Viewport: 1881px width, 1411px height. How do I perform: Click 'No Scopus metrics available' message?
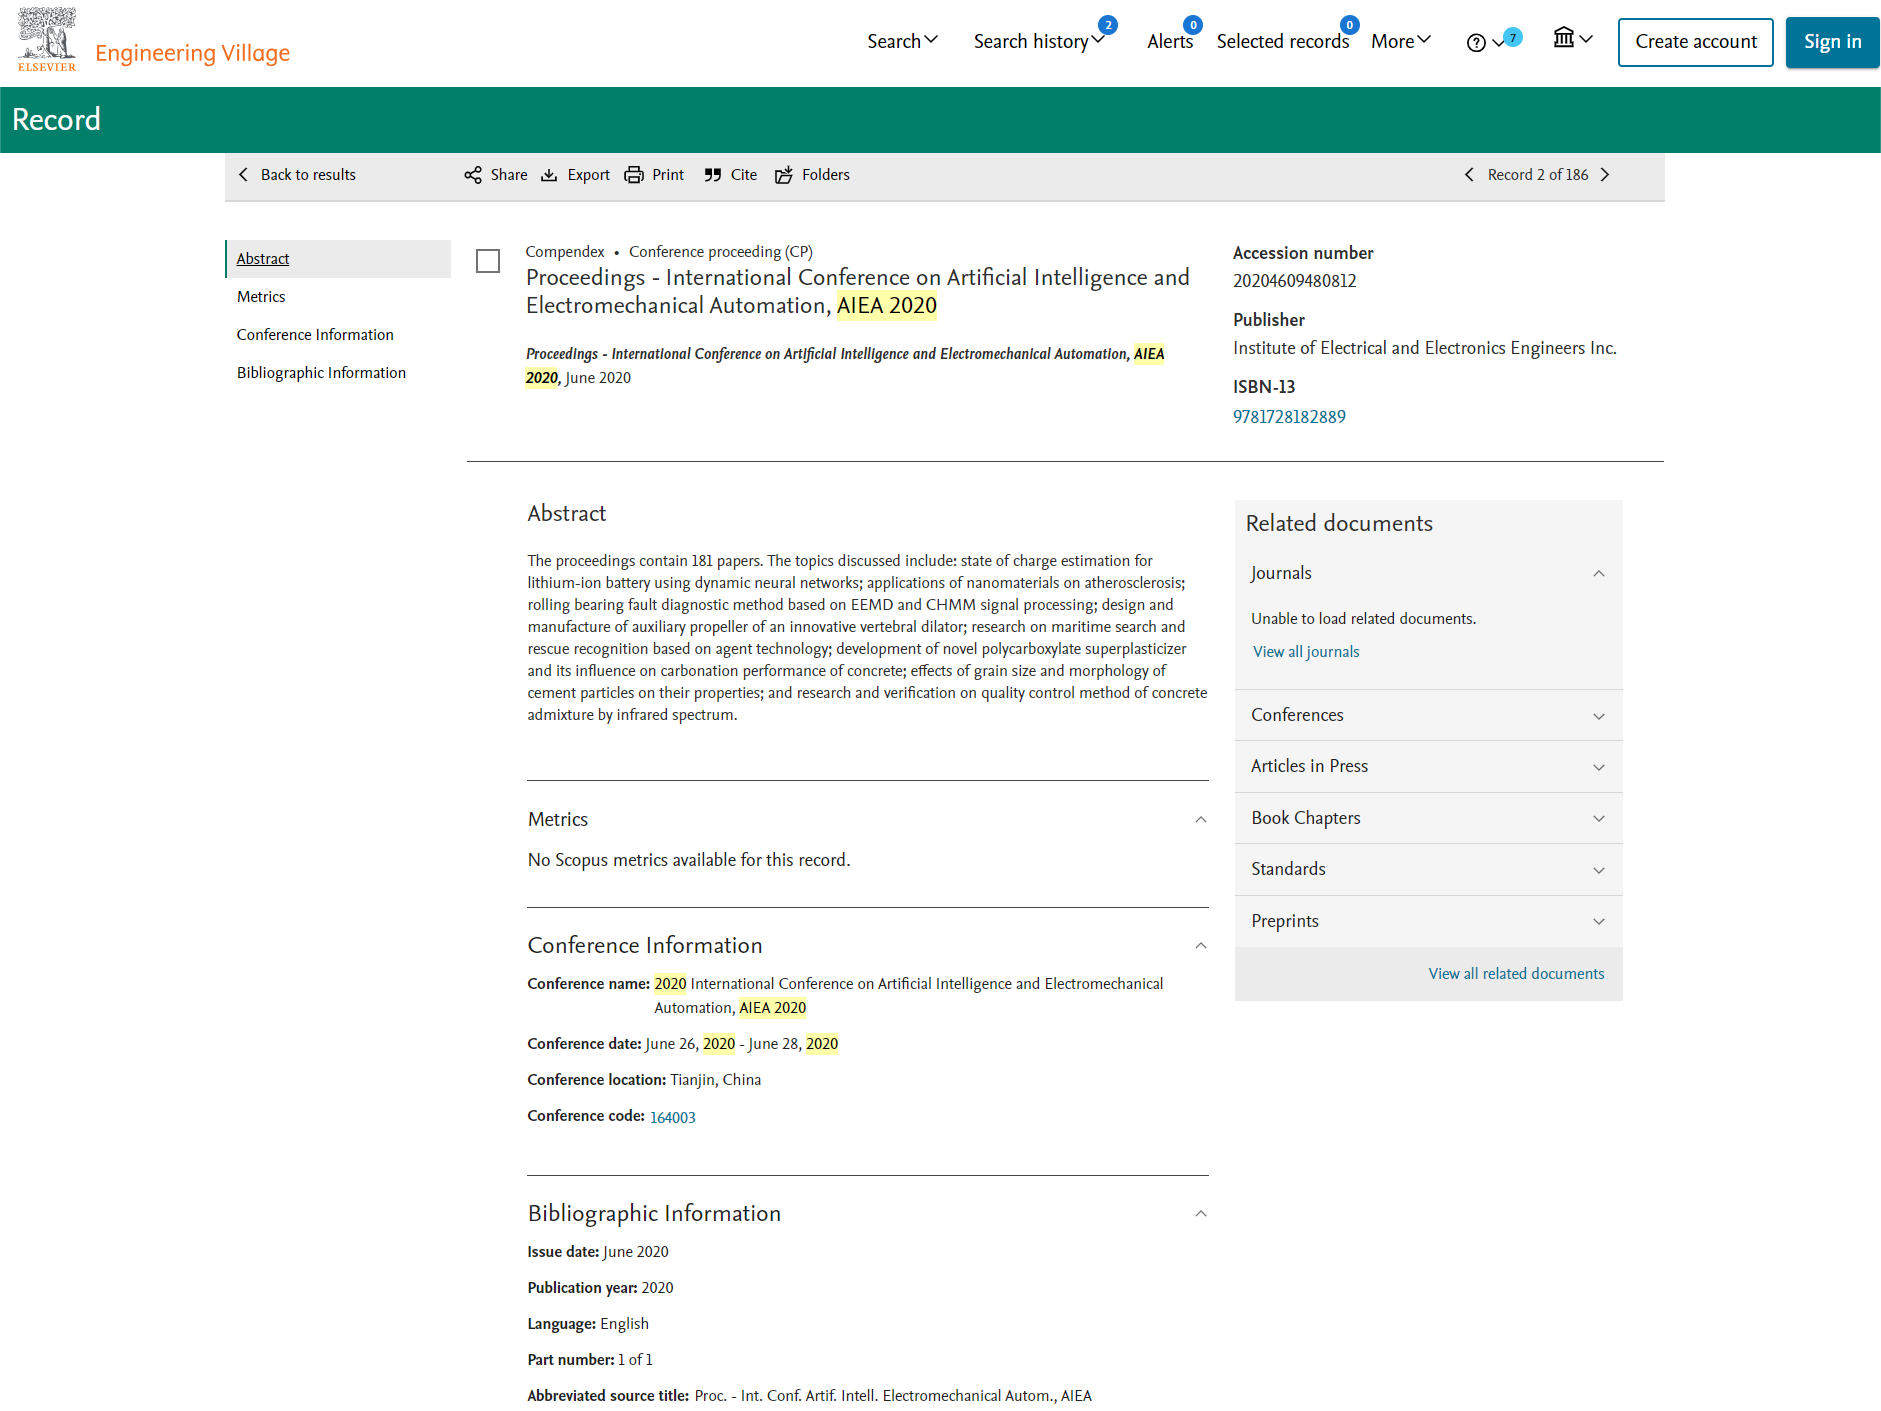tap(689, 860)
